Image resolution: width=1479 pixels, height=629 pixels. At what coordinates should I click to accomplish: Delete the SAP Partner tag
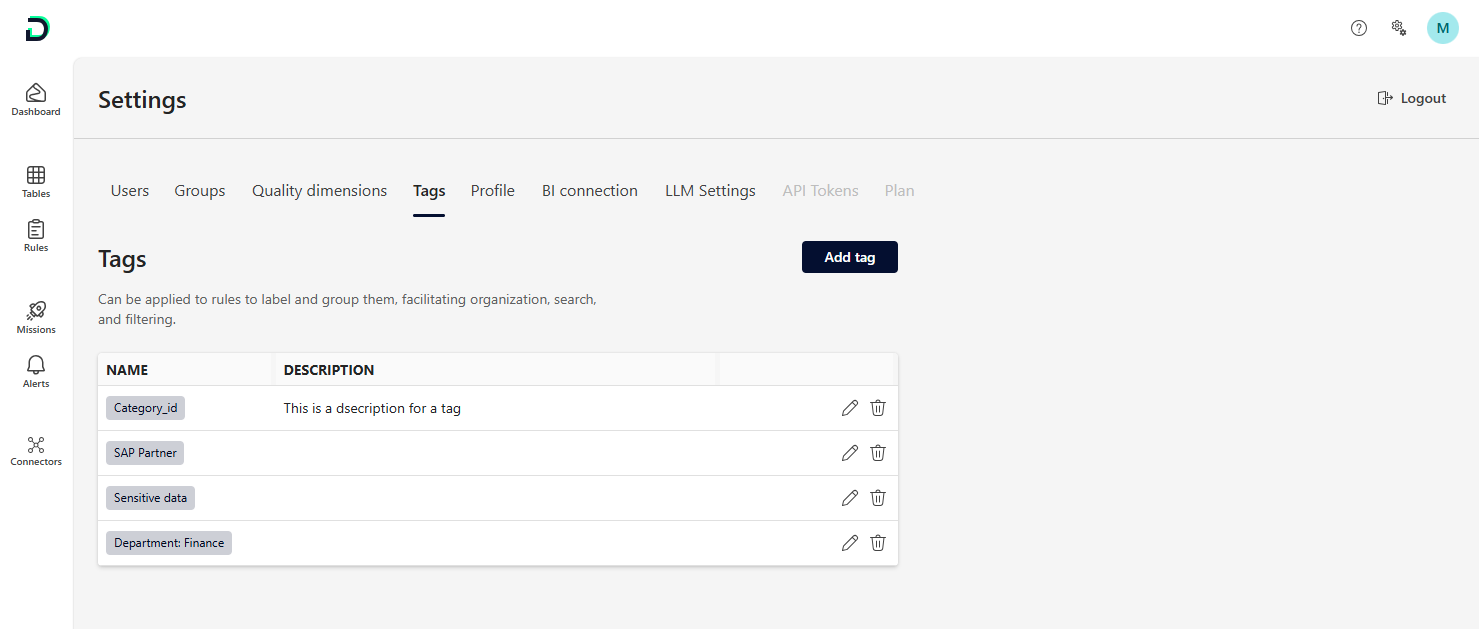click(x=878, y=453)
